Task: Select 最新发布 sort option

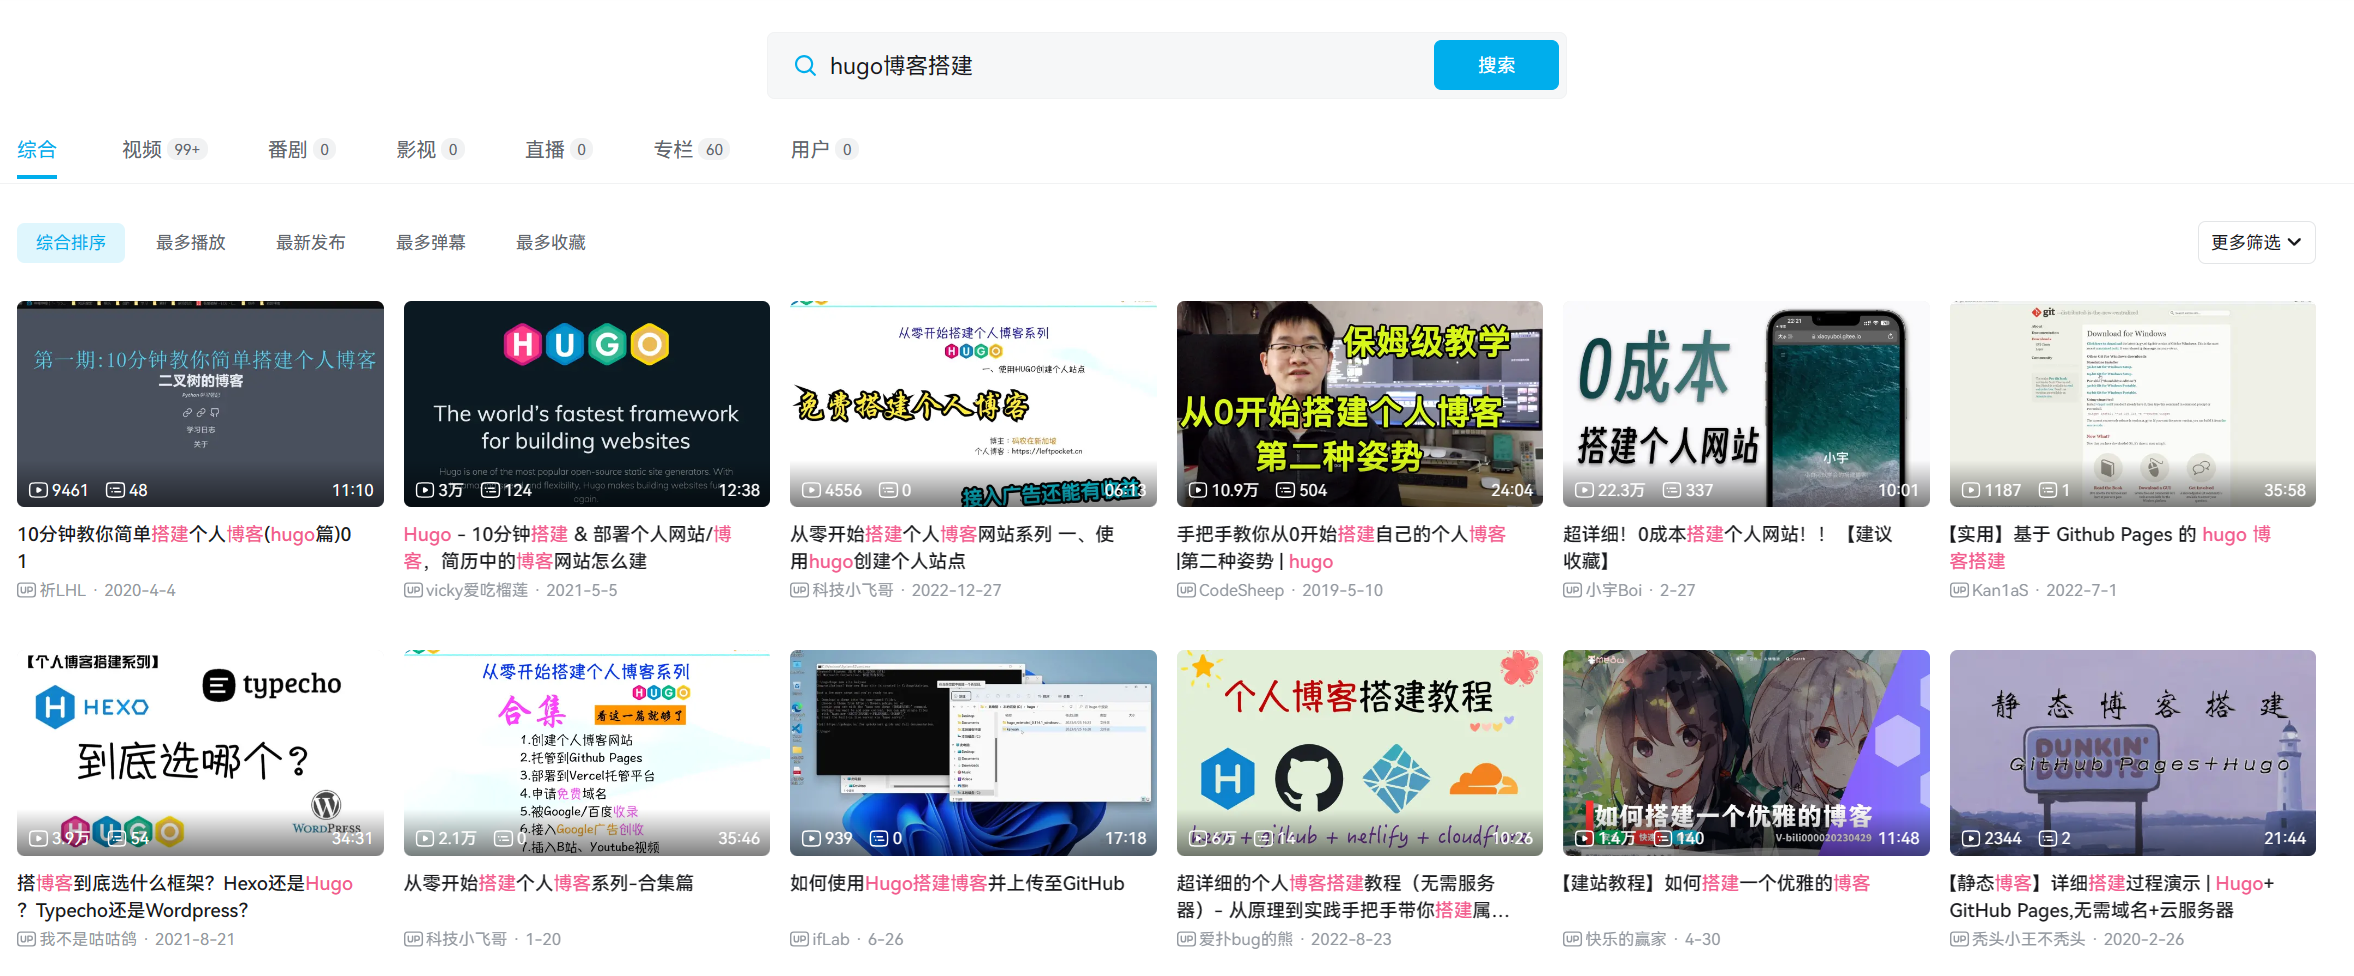Action: [310, 243]
